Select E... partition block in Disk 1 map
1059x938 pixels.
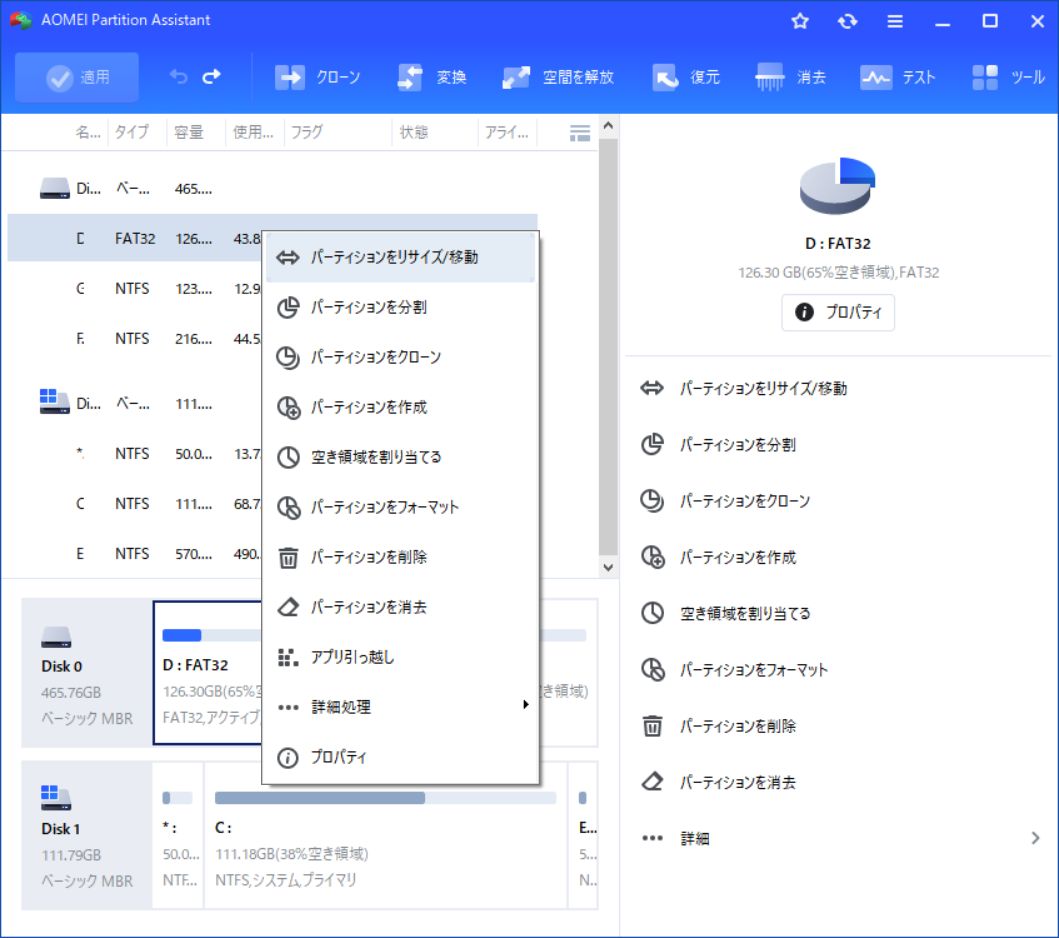[584, 835]
